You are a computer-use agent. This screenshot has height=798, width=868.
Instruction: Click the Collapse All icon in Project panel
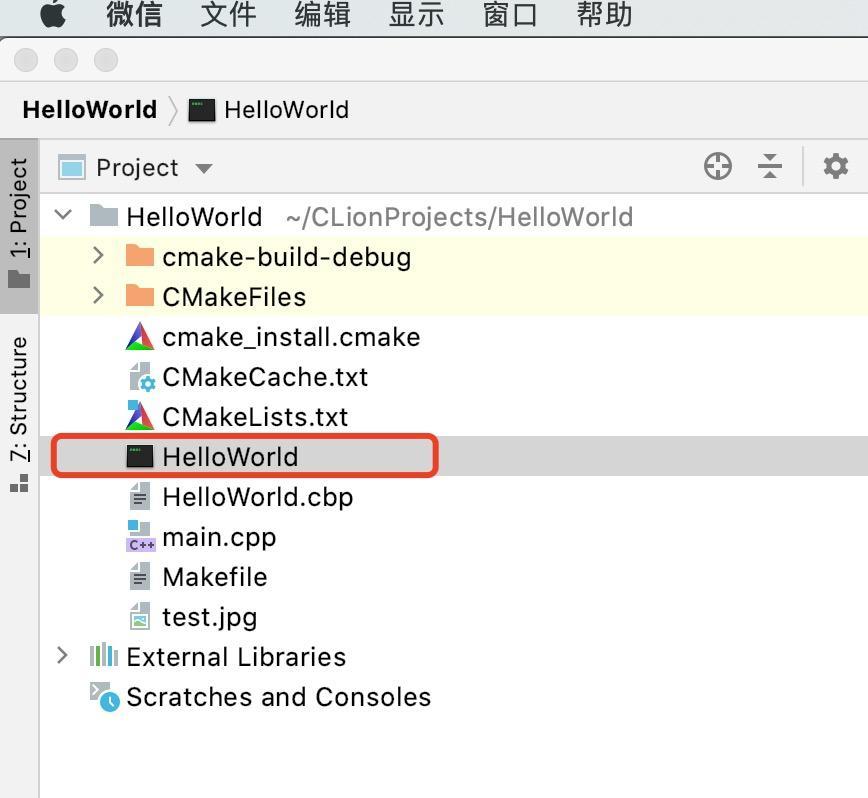point(770,166)
